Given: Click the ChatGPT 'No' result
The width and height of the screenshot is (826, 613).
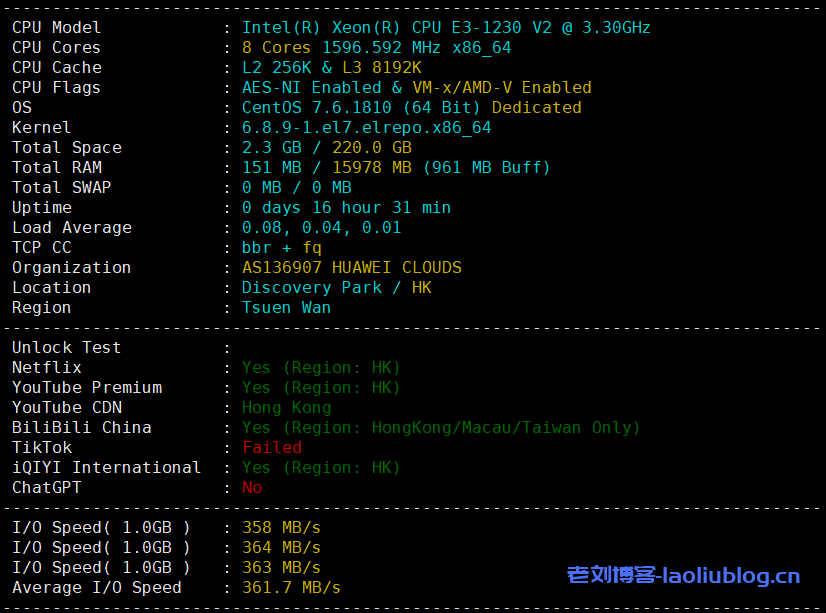Looking at the screenshot, I should point(251,488).
